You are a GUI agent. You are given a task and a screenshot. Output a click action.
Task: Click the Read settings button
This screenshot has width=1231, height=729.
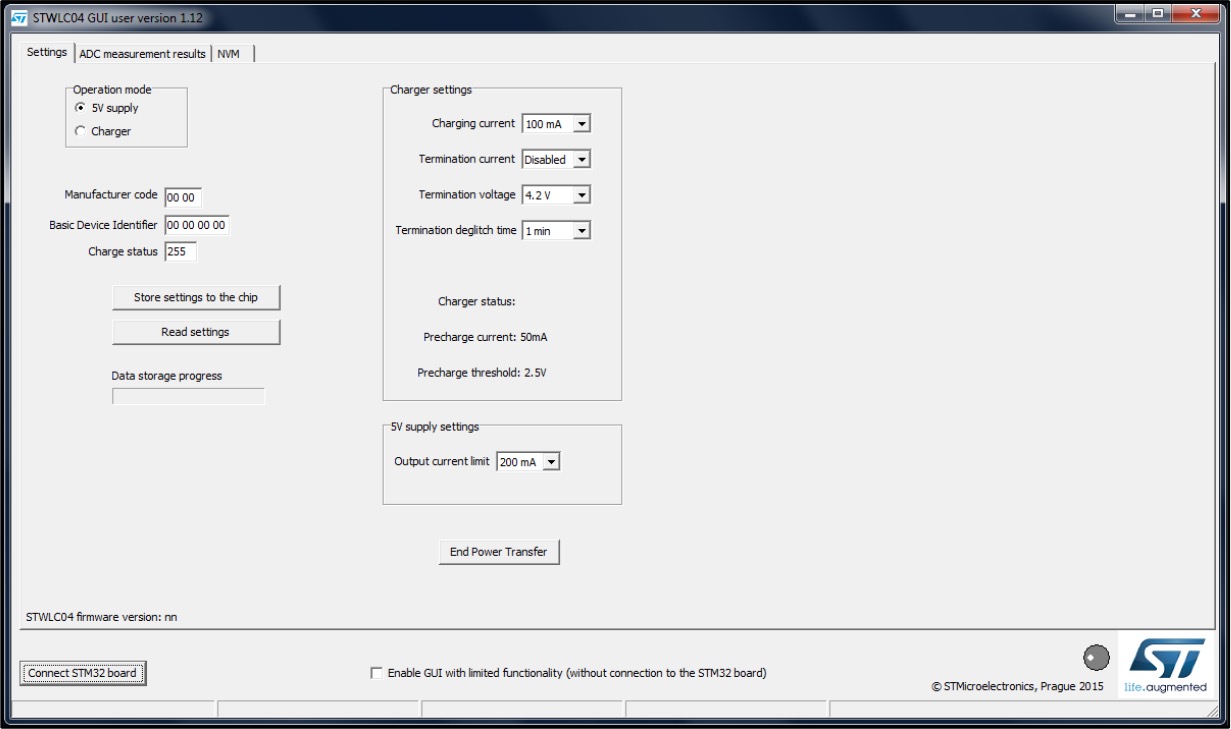coord(195,332)
